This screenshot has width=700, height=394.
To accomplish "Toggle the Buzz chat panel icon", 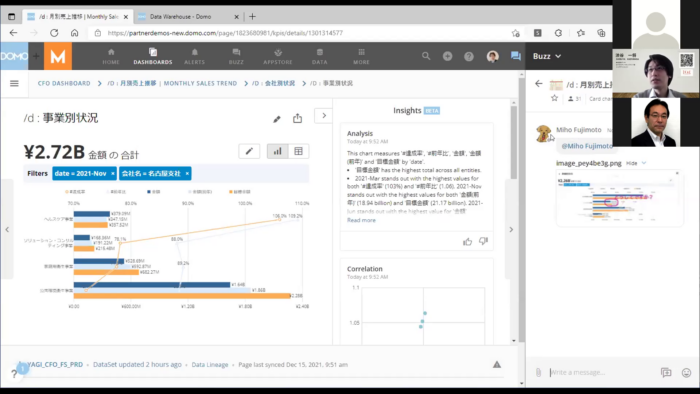I will 516,56.
